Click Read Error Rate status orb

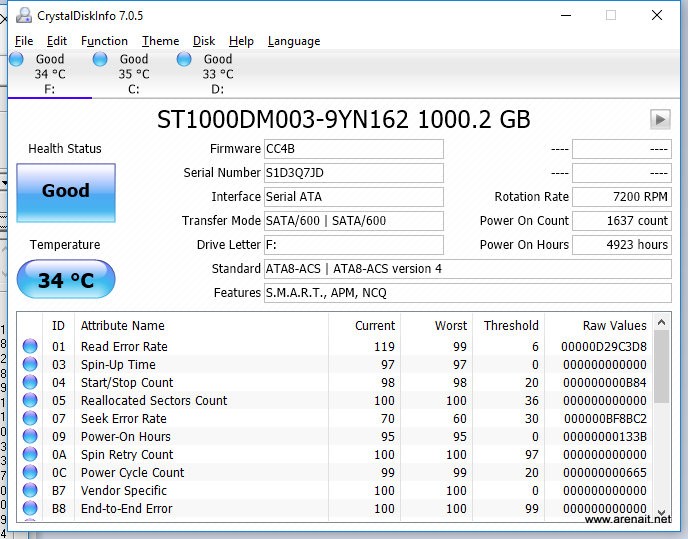click(30, 347)
